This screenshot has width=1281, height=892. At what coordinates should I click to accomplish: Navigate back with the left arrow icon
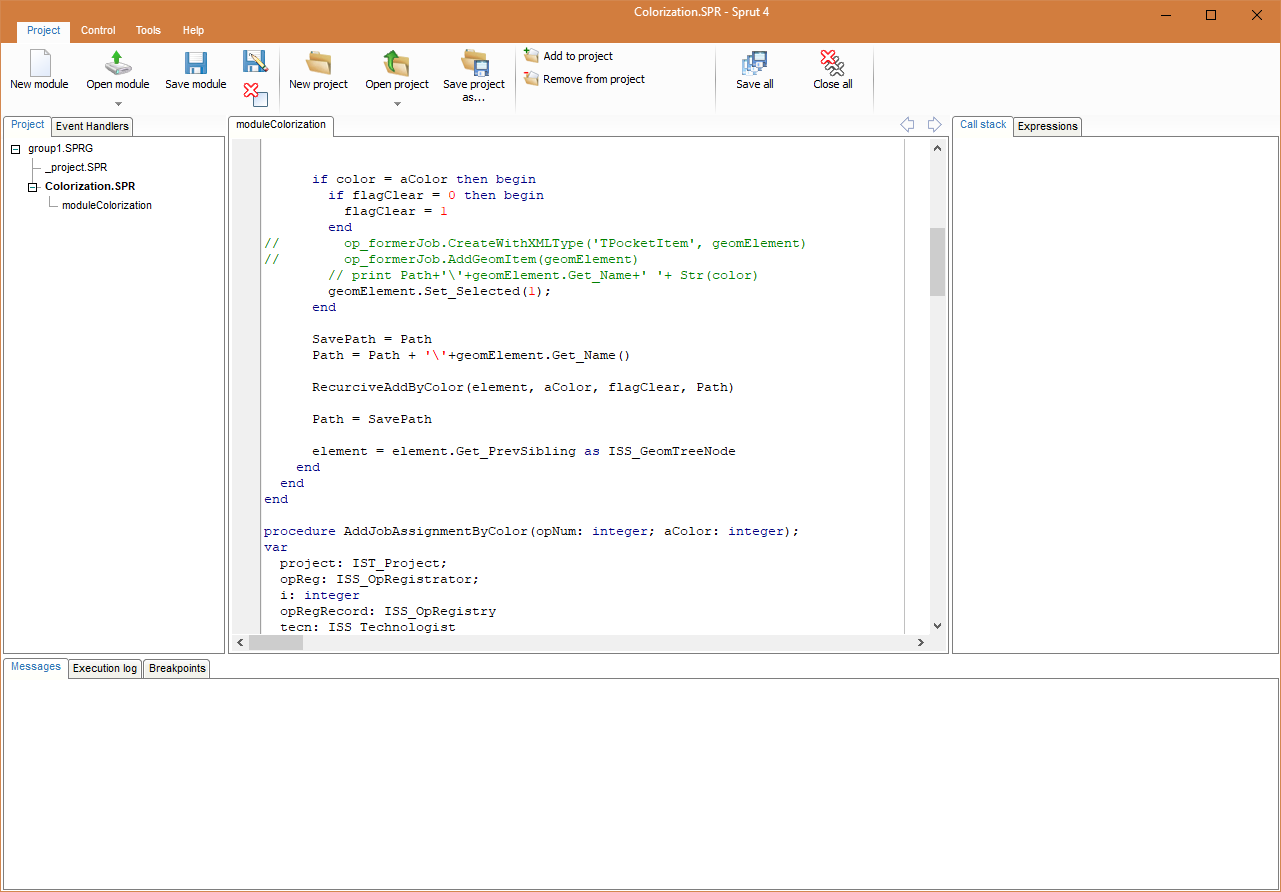point(907,124)
